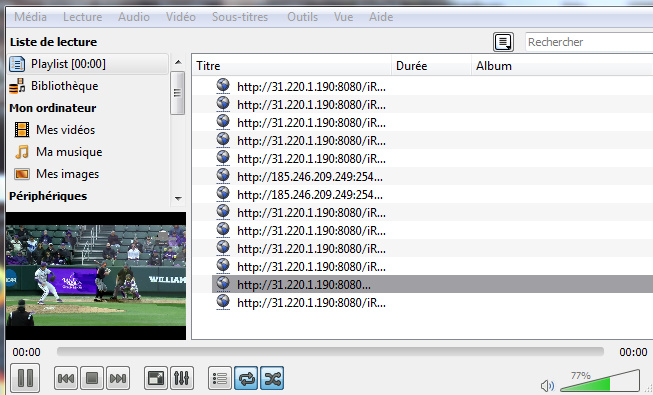Toggle fullscreen video button
Viewport: 653px width, 395px height.
[x=156, y=378]
